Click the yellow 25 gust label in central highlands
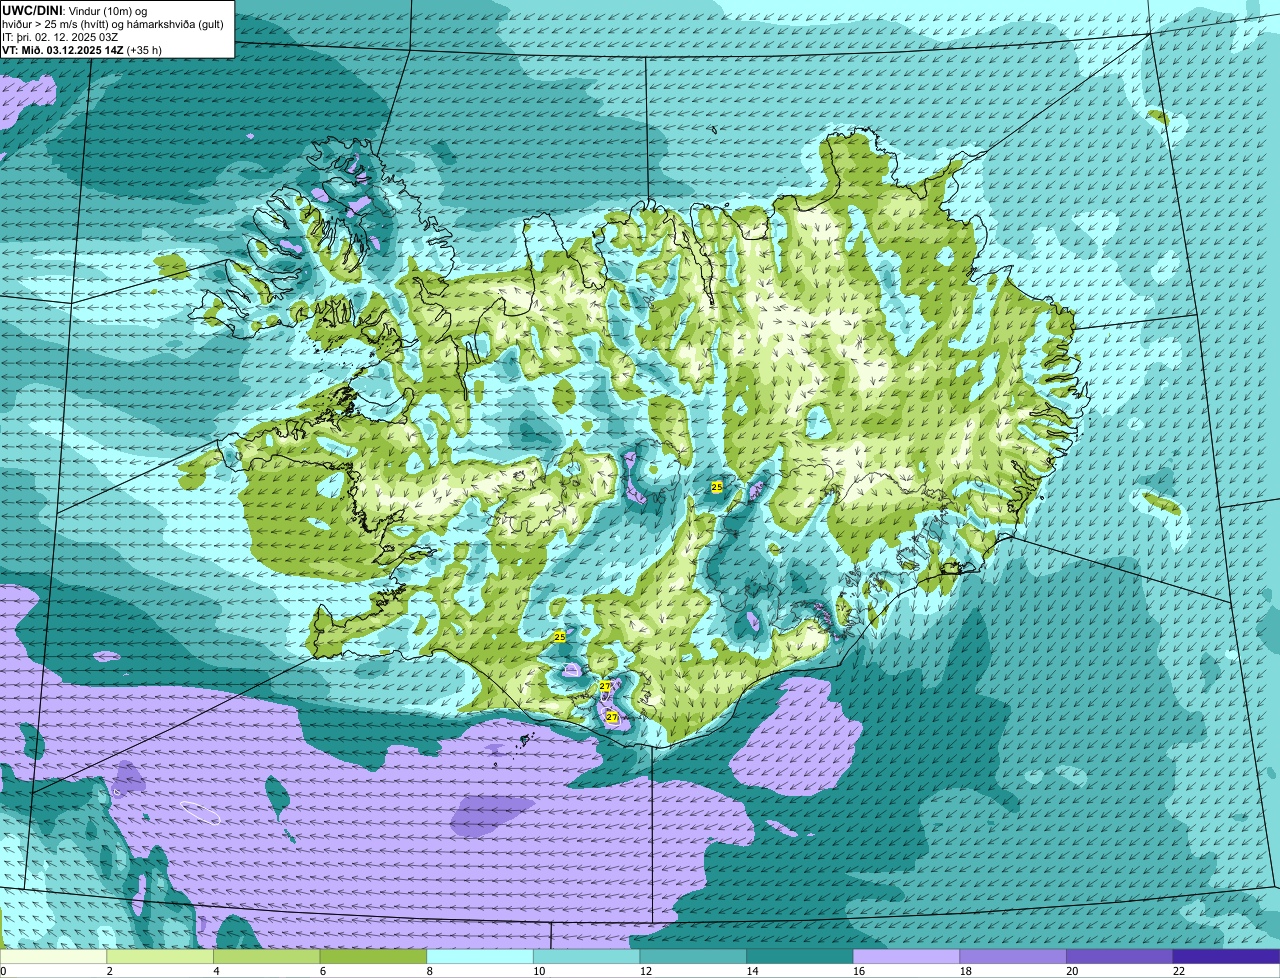The height and width of the screenshot is (978, 1280). point(717,486)
